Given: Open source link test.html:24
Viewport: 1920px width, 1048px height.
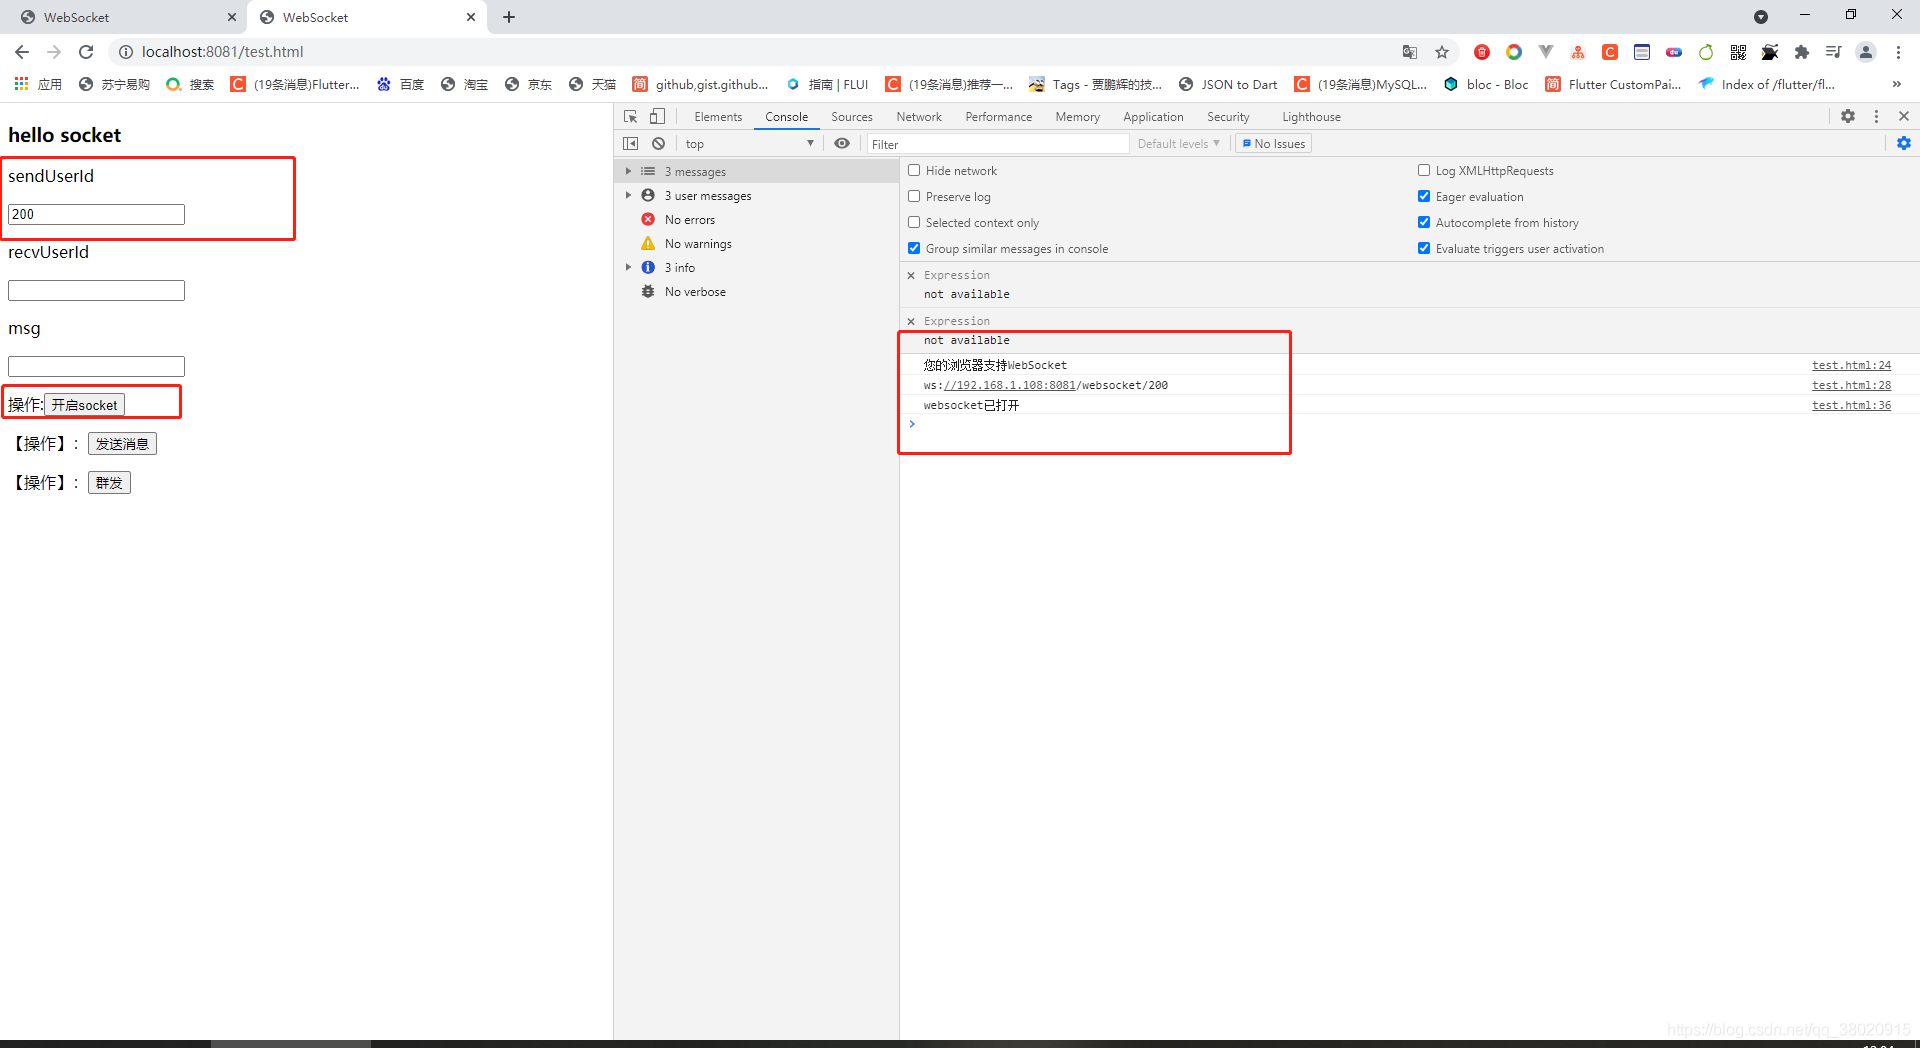Looking at the screenshot, I should (x=1851, y=365).
